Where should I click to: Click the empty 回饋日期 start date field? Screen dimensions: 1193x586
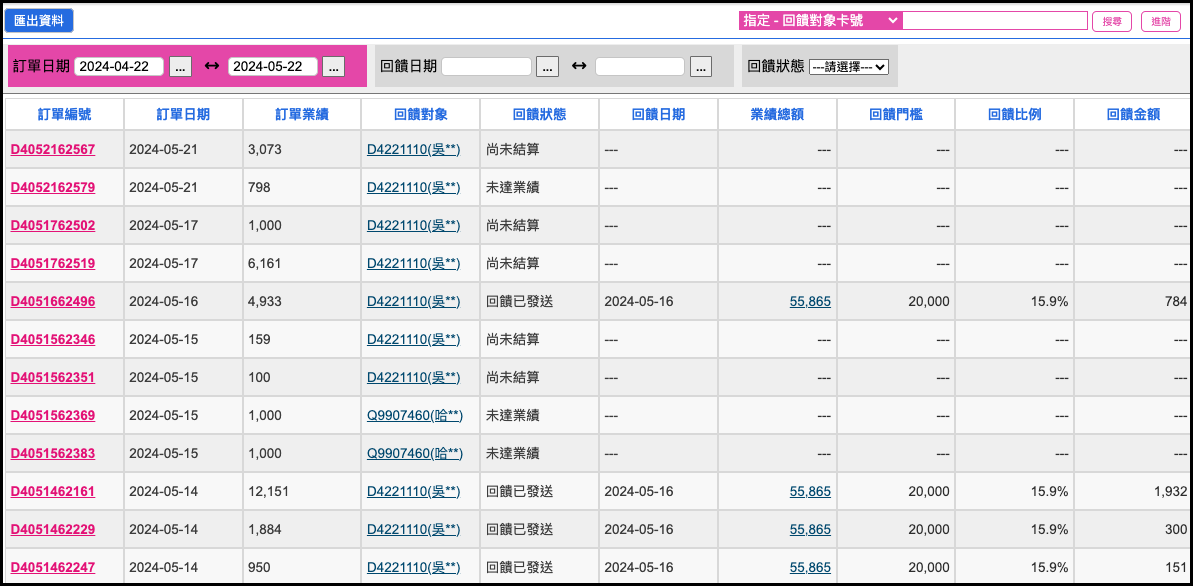(x=486, y=66)
